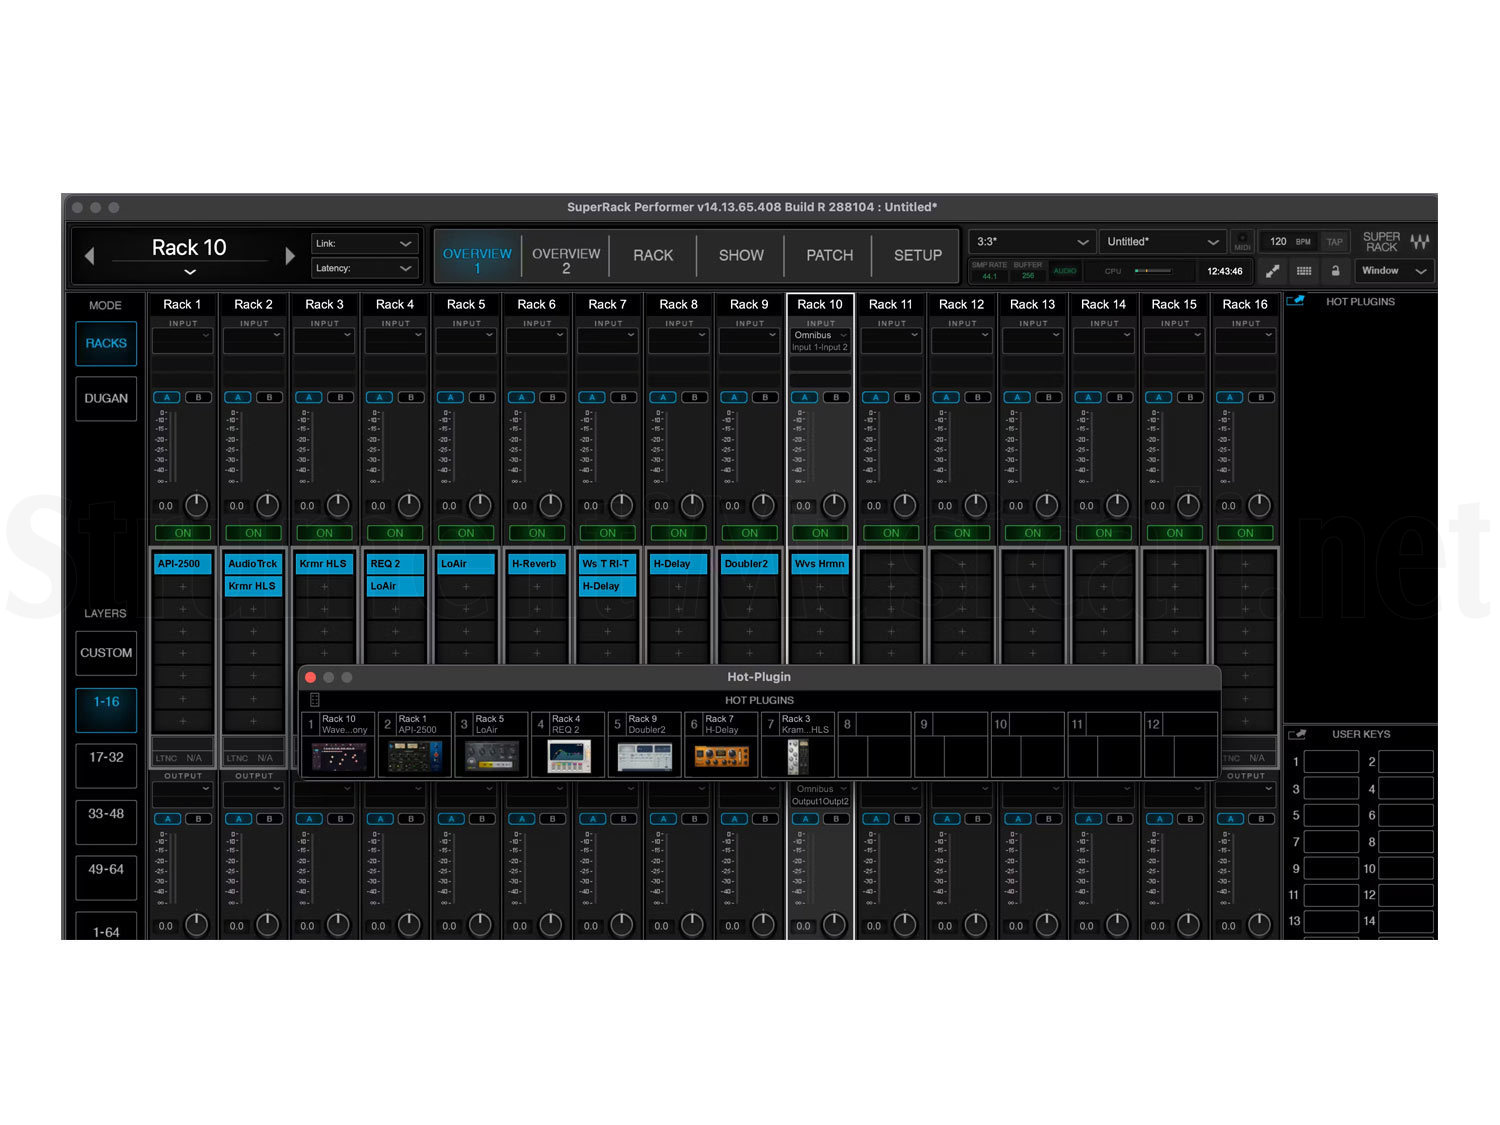Screen dimensions: 1500x1125
Task: Open the Window dropdown menu
Action: [1393, 271]
